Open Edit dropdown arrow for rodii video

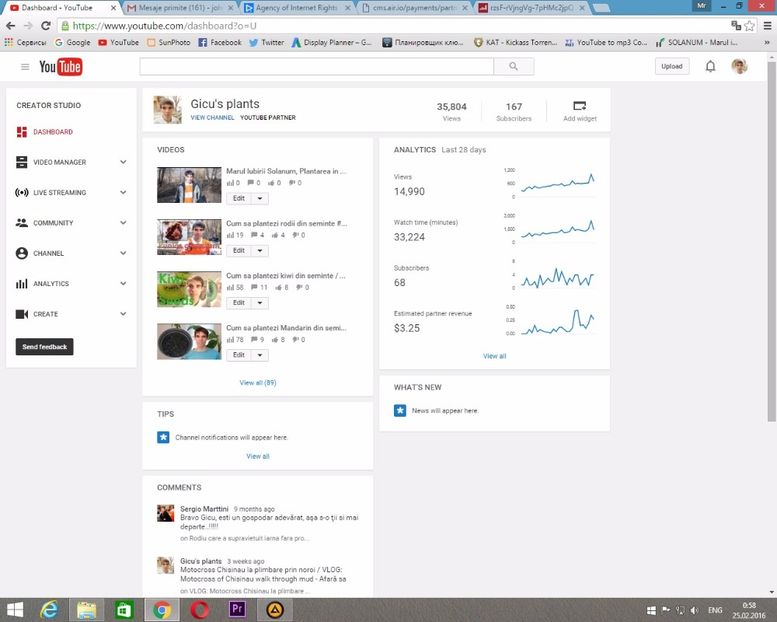click(260, 251)
